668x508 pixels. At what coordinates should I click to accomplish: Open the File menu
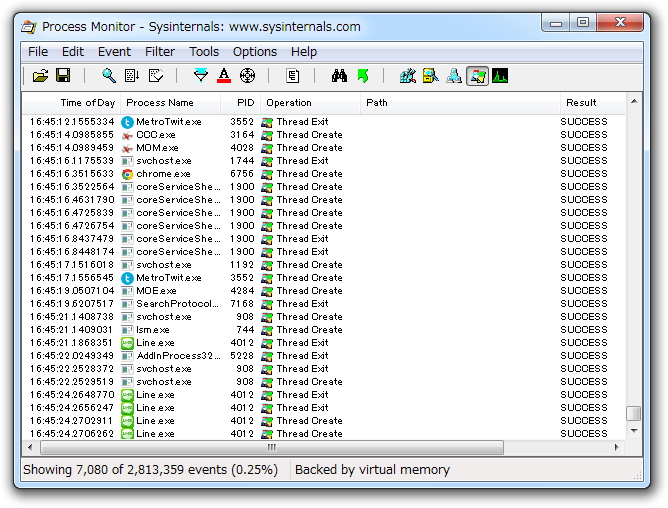[38, 52]
